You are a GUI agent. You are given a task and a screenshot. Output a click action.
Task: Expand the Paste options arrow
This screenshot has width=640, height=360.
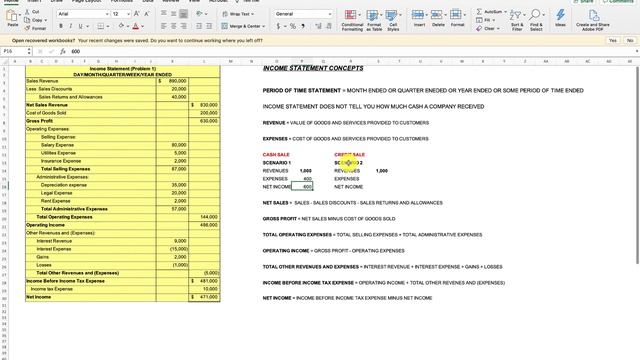(x=19, y=14)
